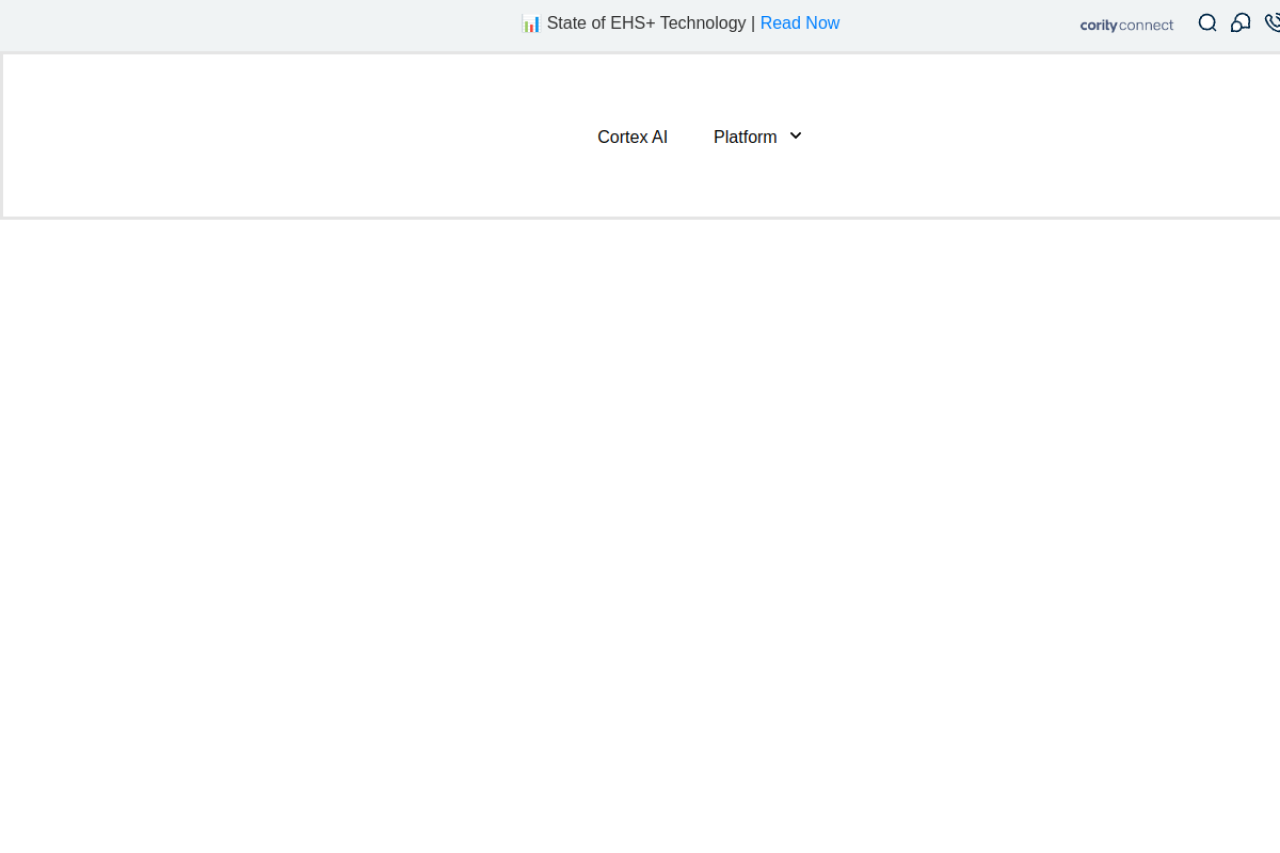Open the Cority Connect logo link
Screen dimensions: 1280x853
(1127, 25)
